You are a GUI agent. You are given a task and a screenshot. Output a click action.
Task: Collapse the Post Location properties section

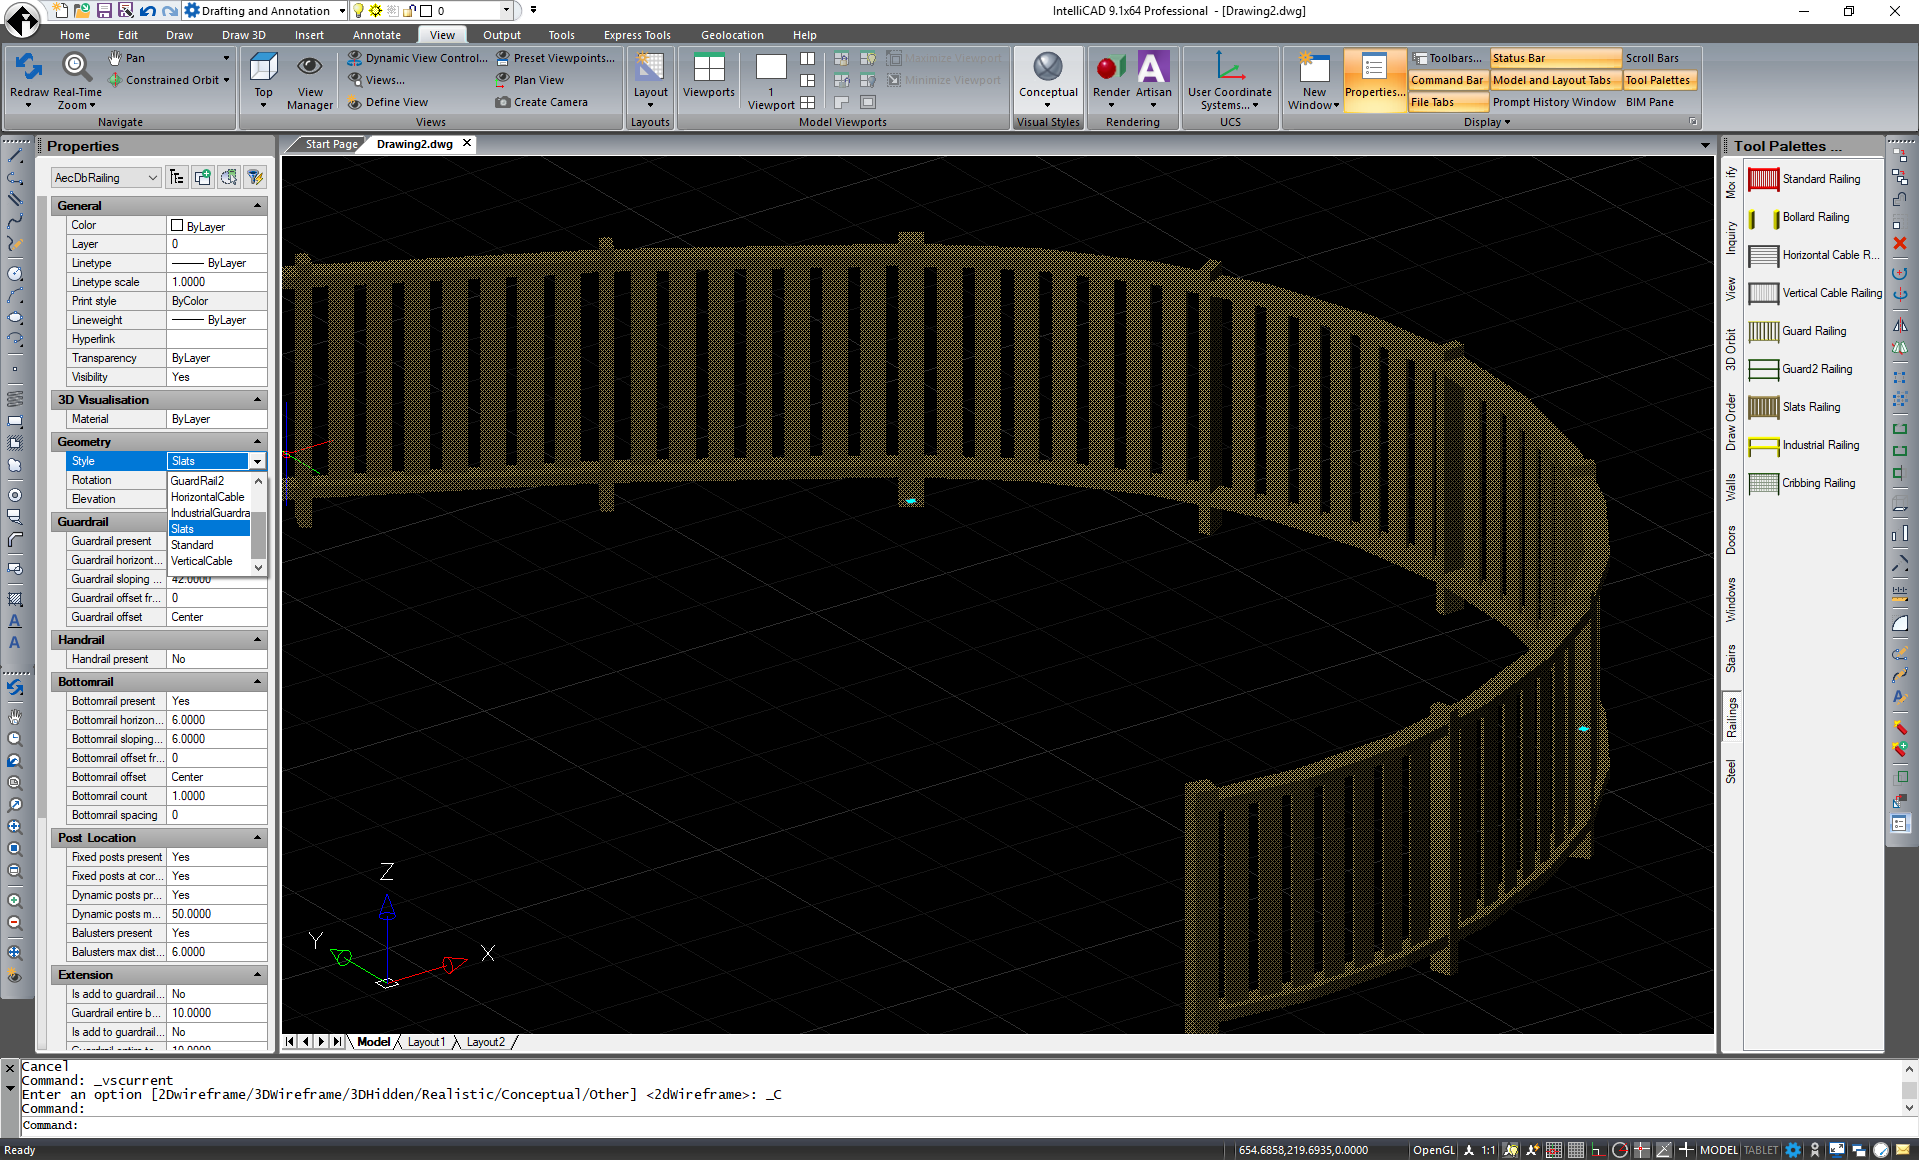pyautogui.click(x=259, y=838)
